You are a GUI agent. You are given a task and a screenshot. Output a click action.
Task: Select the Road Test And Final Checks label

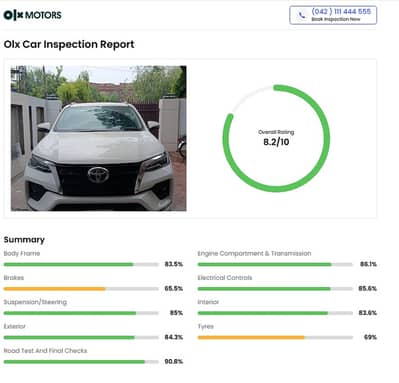coord(45,351)
